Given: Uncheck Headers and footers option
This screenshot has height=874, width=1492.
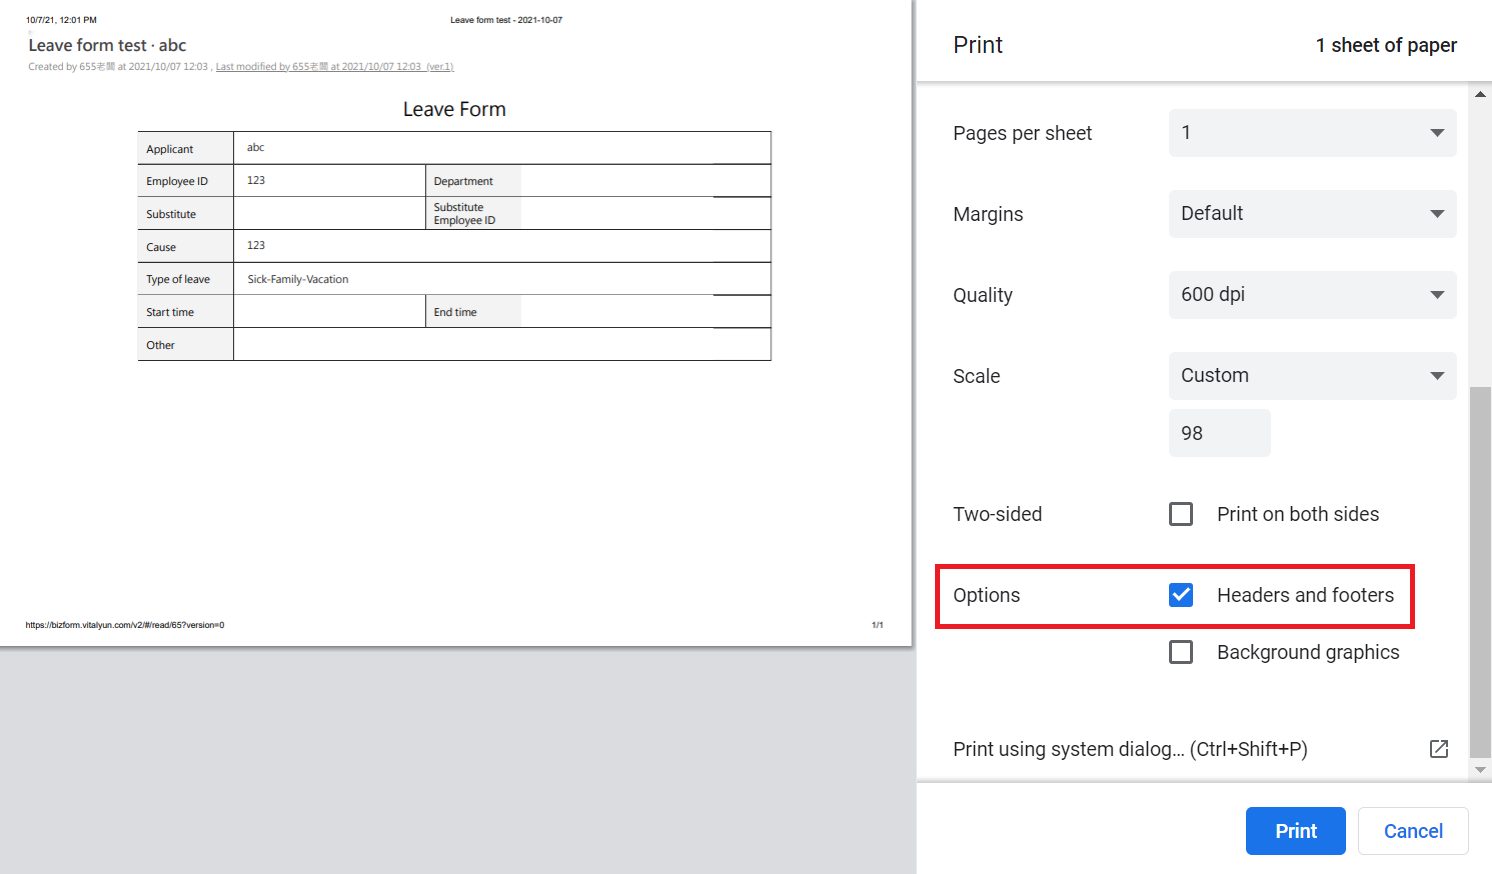Looking at the screenshot, I should [1181, 595].
